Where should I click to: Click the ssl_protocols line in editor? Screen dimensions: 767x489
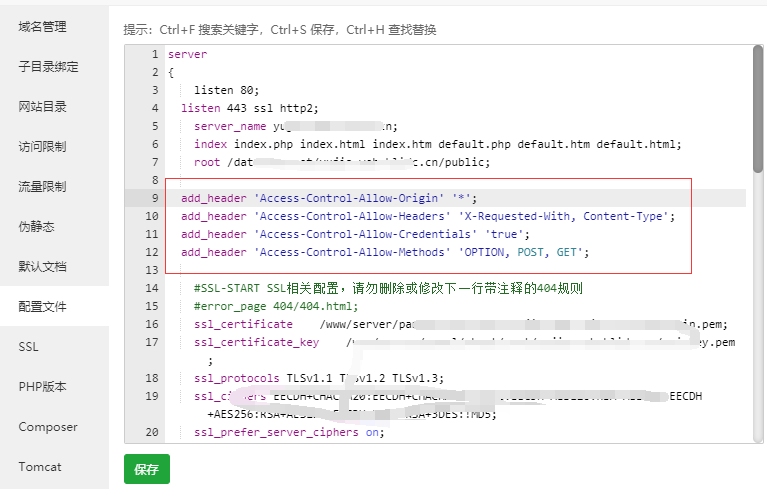pyautogui.click(x=318, y=378)
